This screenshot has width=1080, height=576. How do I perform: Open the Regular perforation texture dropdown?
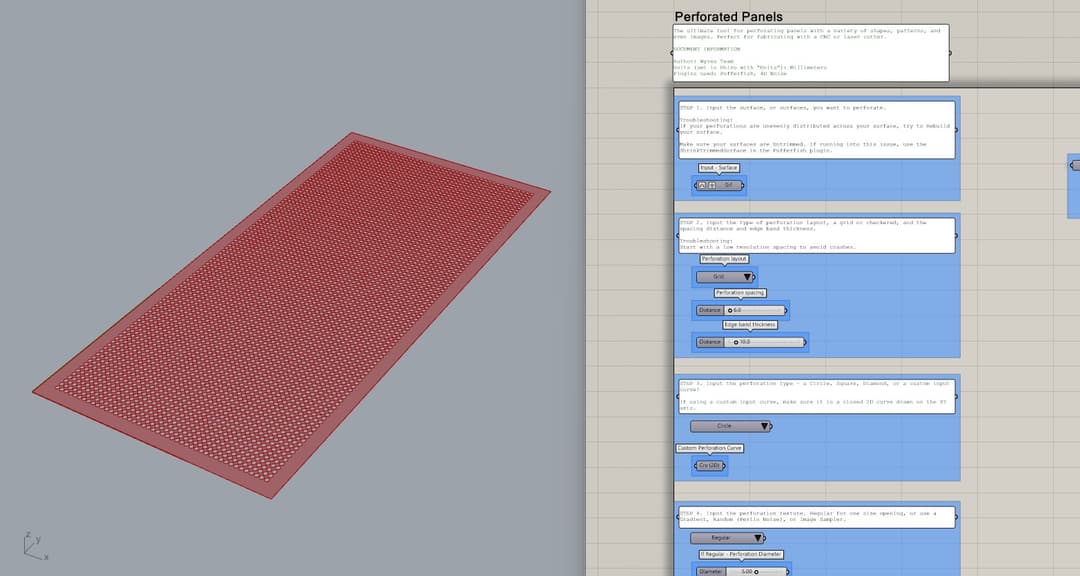(718, 537)
